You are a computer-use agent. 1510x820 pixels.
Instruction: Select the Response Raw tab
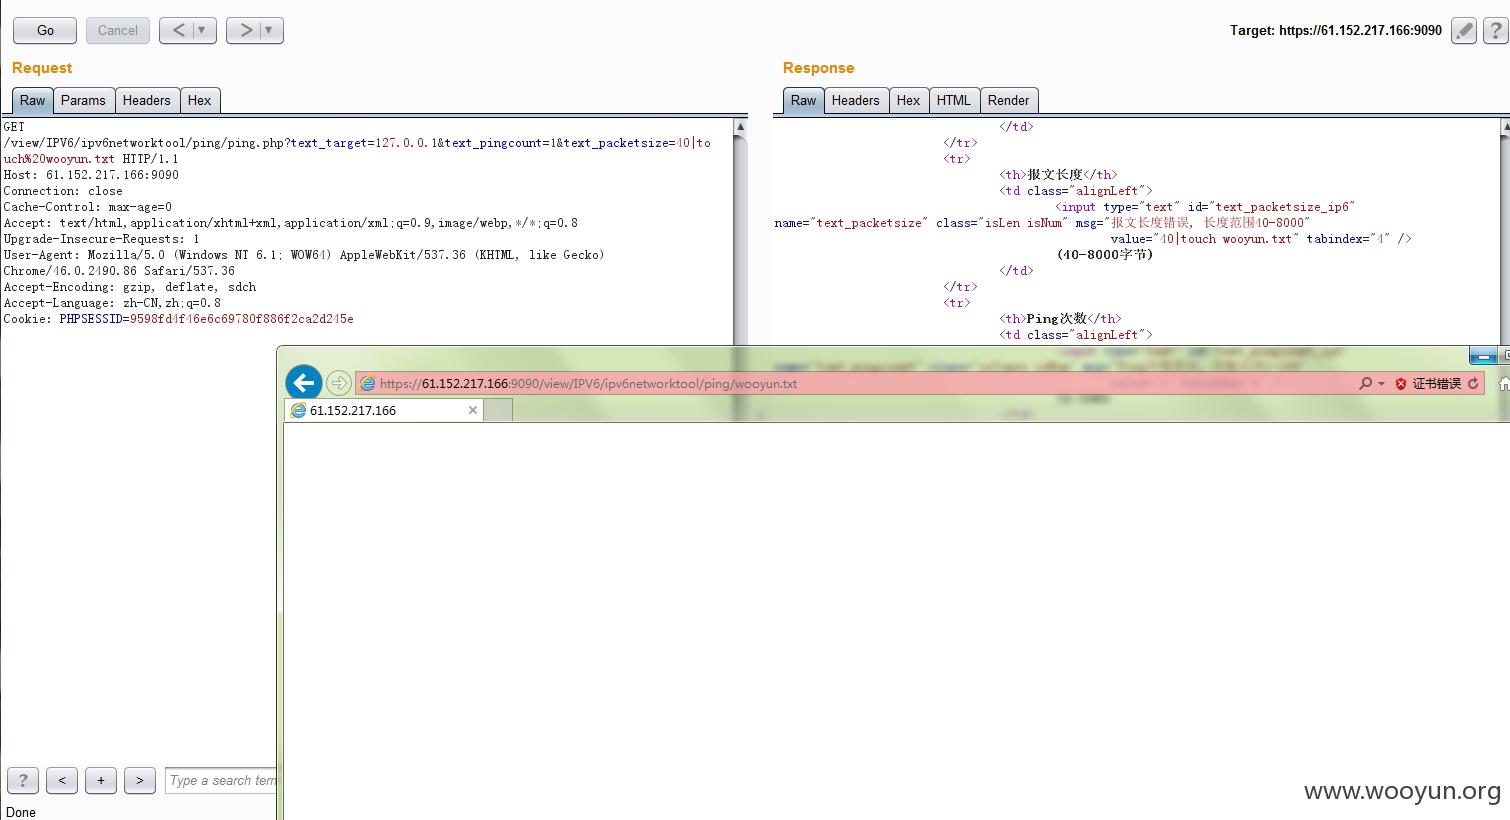click(803, 100)
